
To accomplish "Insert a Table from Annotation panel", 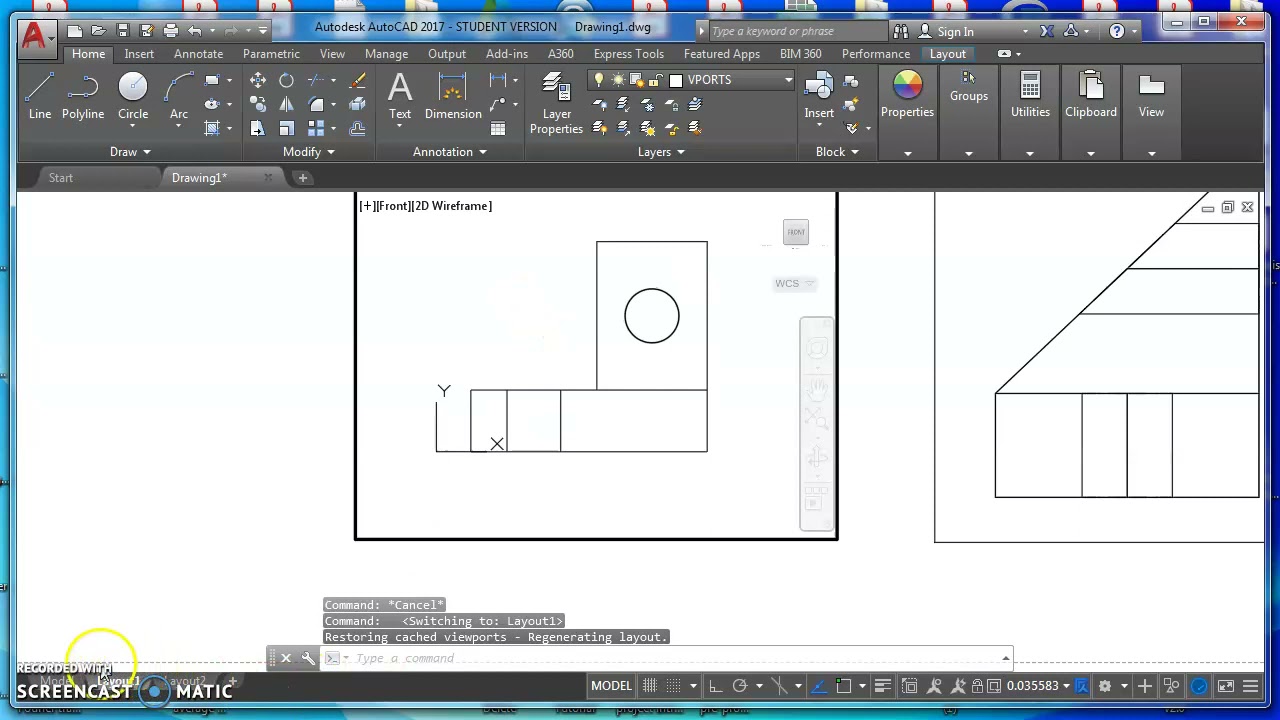I will 498,128.
